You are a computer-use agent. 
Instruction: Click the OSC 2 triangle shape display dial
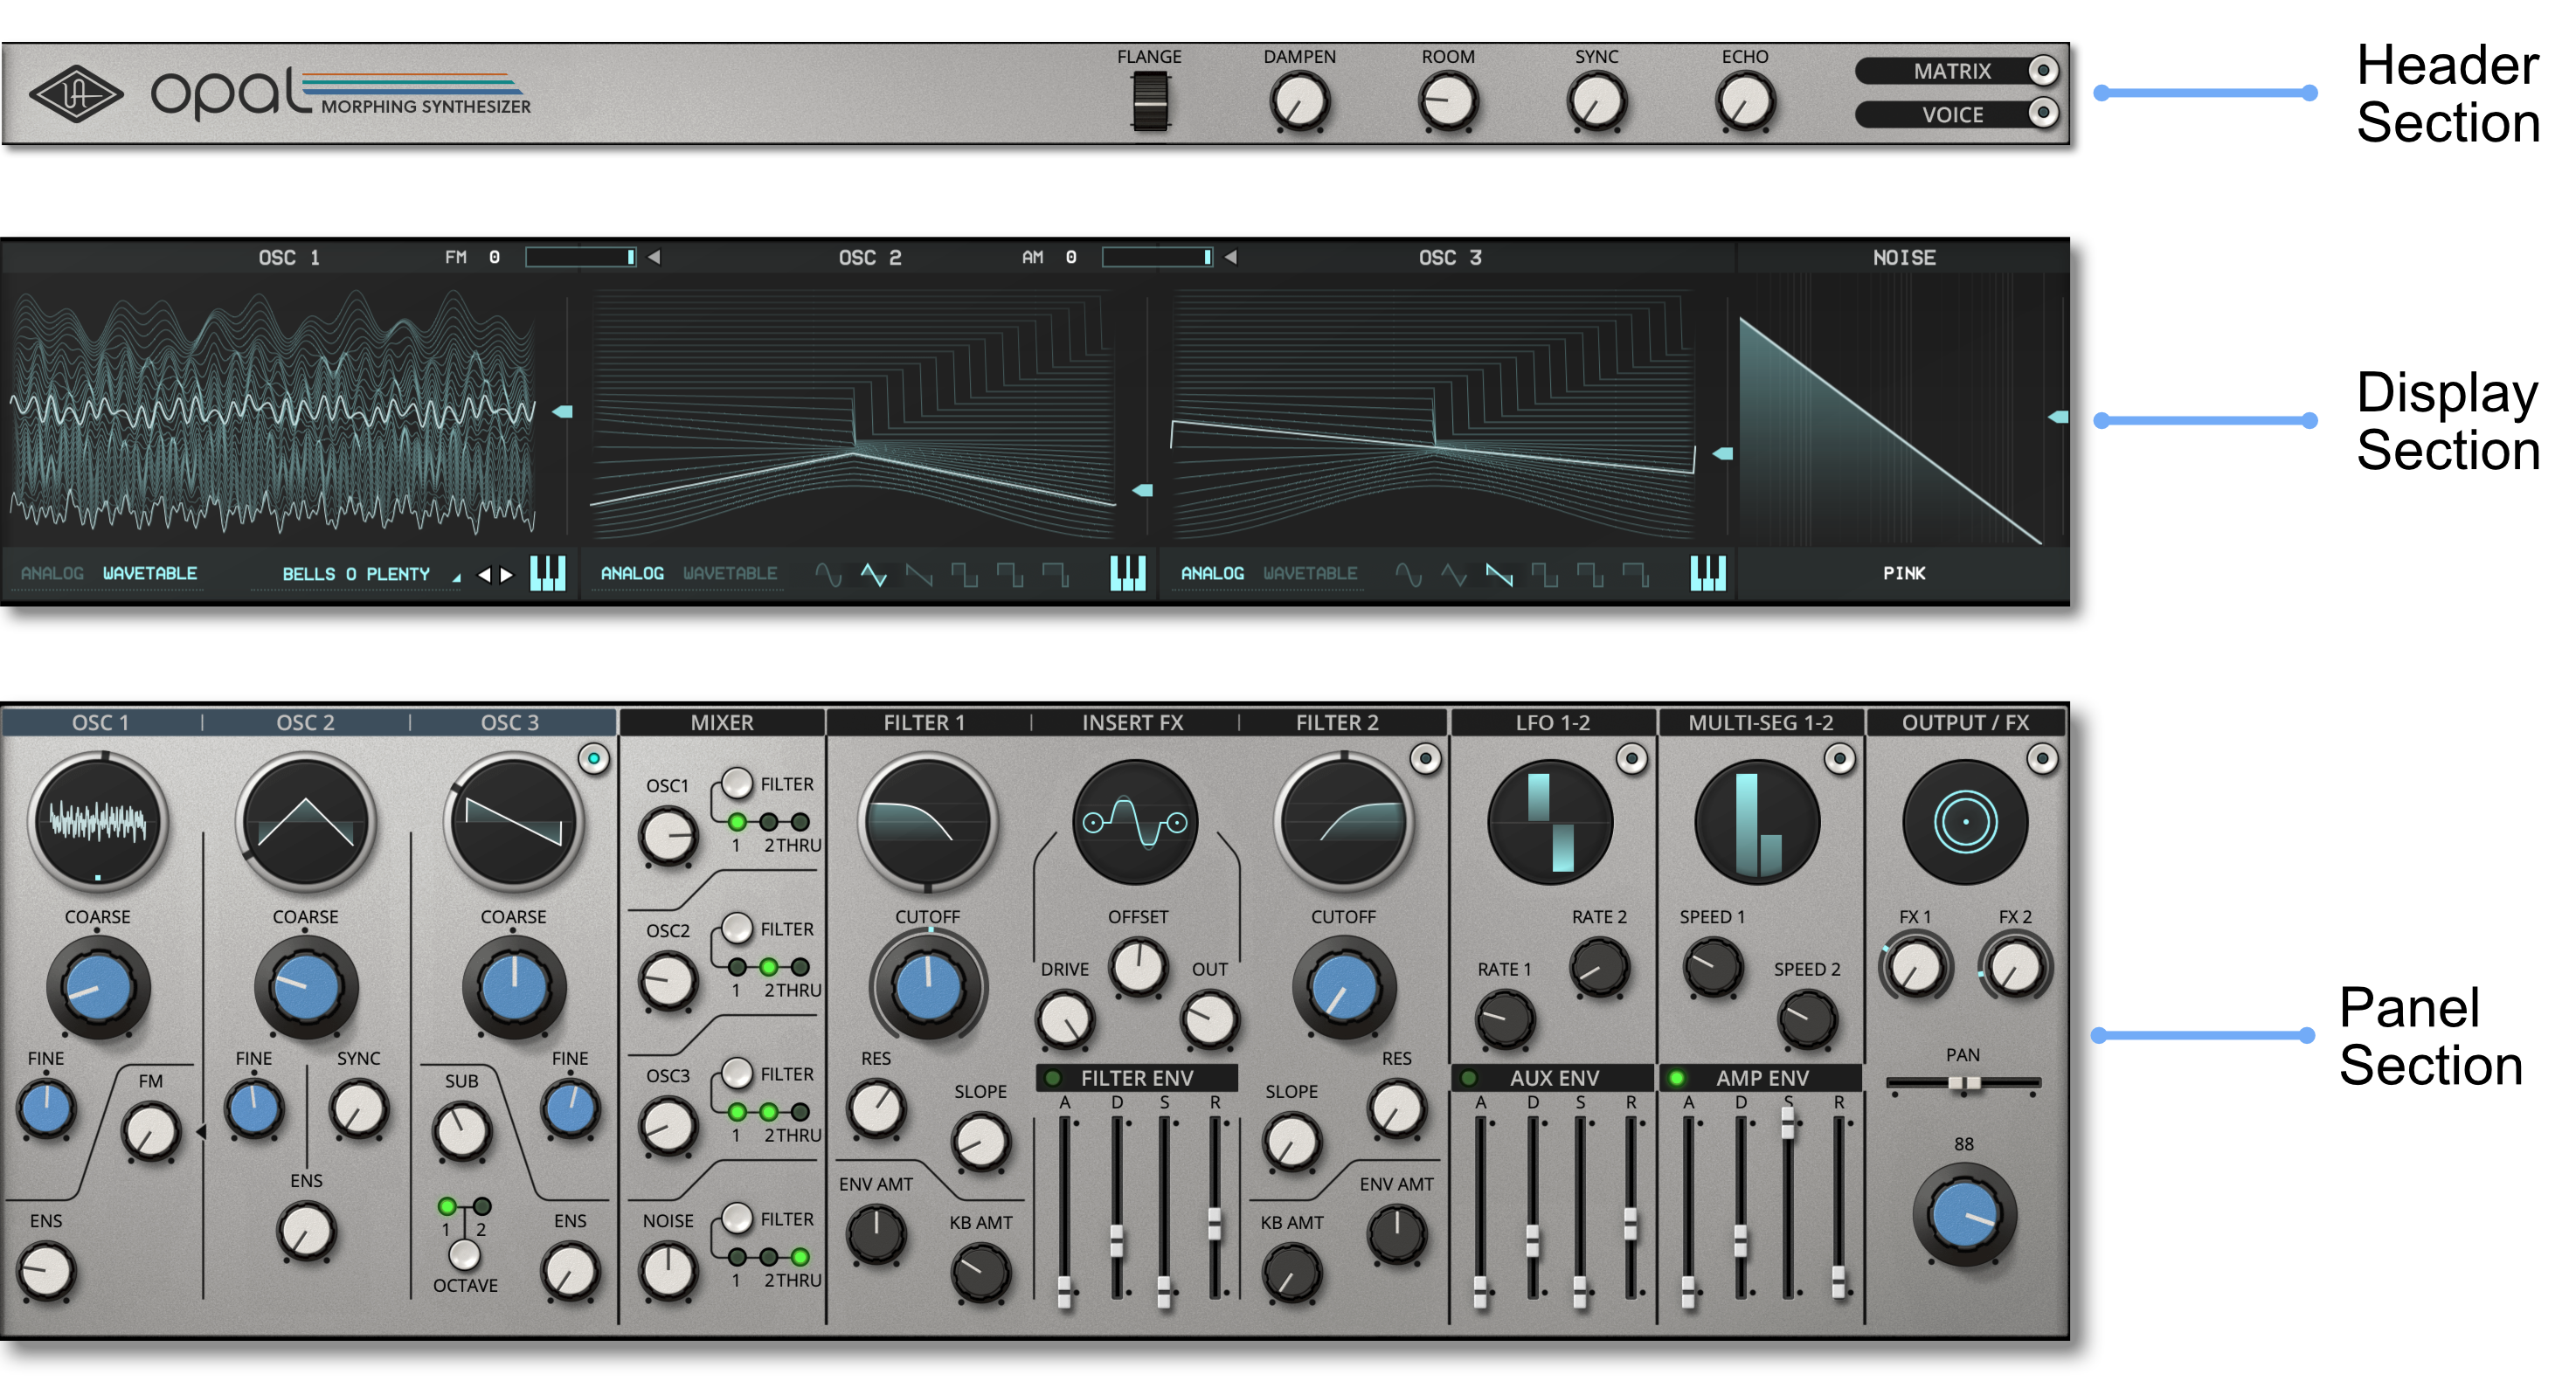(x=306, y=822)
